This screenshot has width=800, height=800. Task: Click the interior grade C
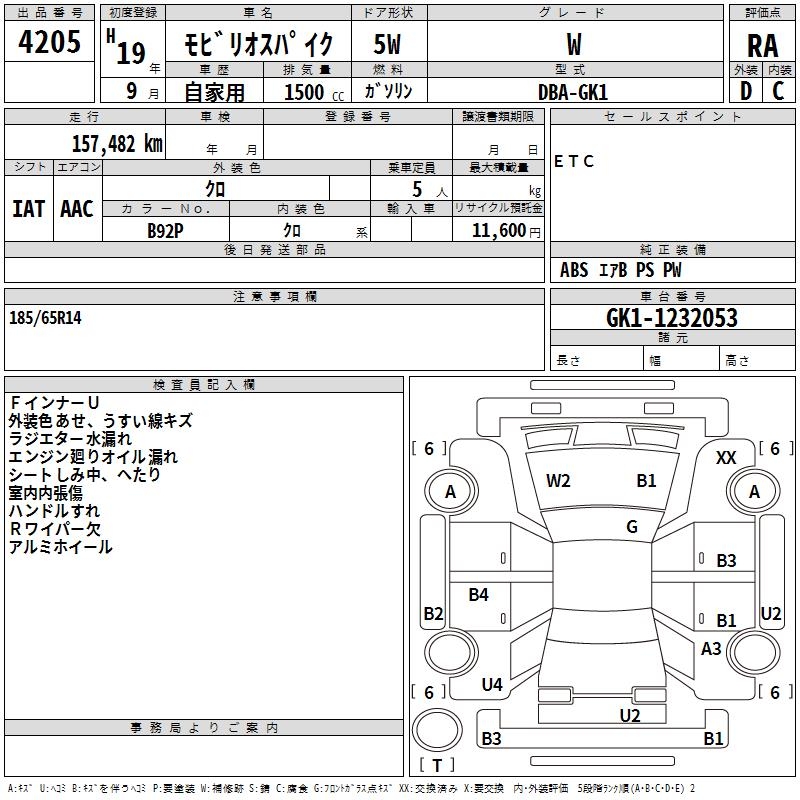(x=778, y=91)
